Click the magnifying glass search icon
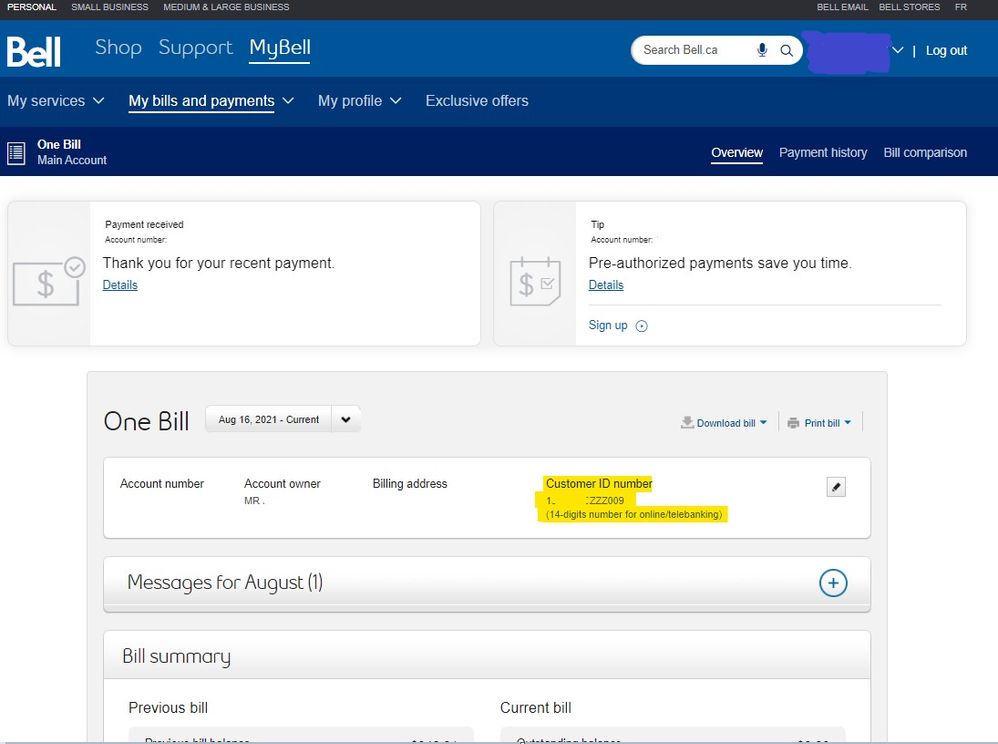 787,50
